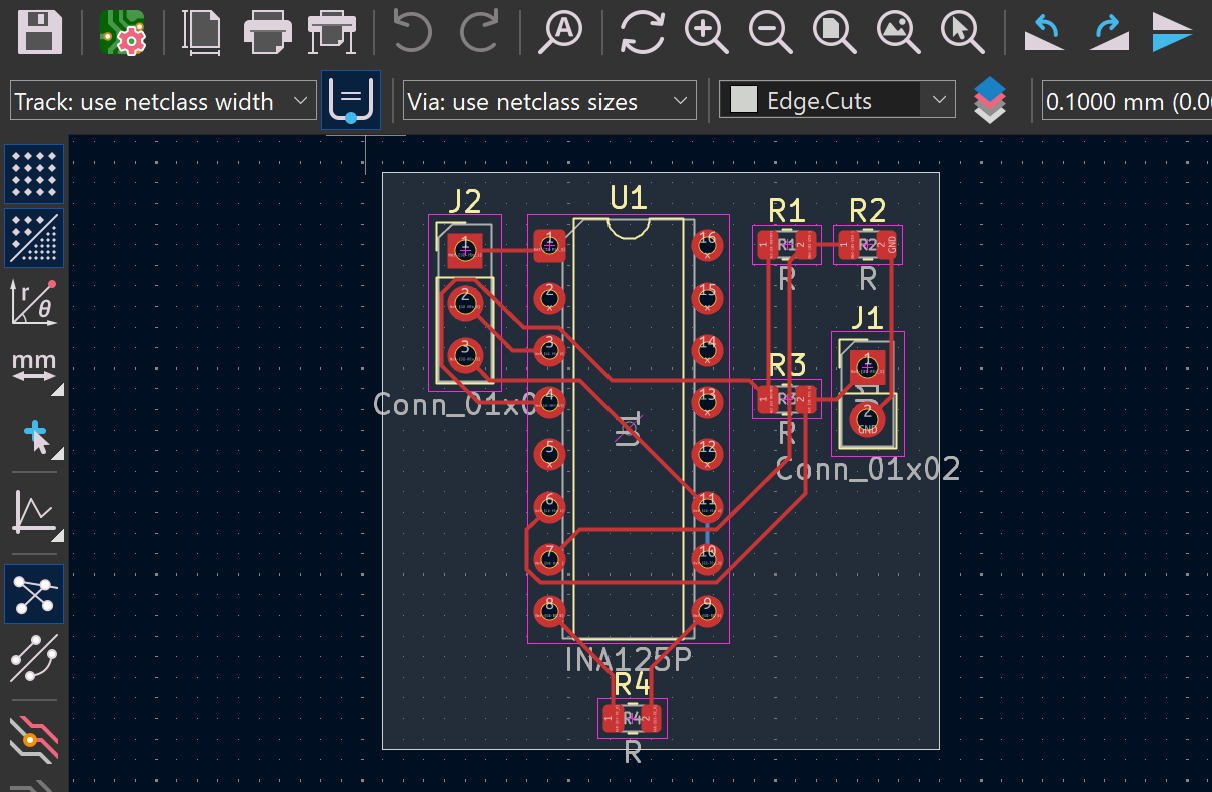1212x792 pixels.
Task: Select the U1 footprint label
Action: pyautogui.click(x=629, y=198)
